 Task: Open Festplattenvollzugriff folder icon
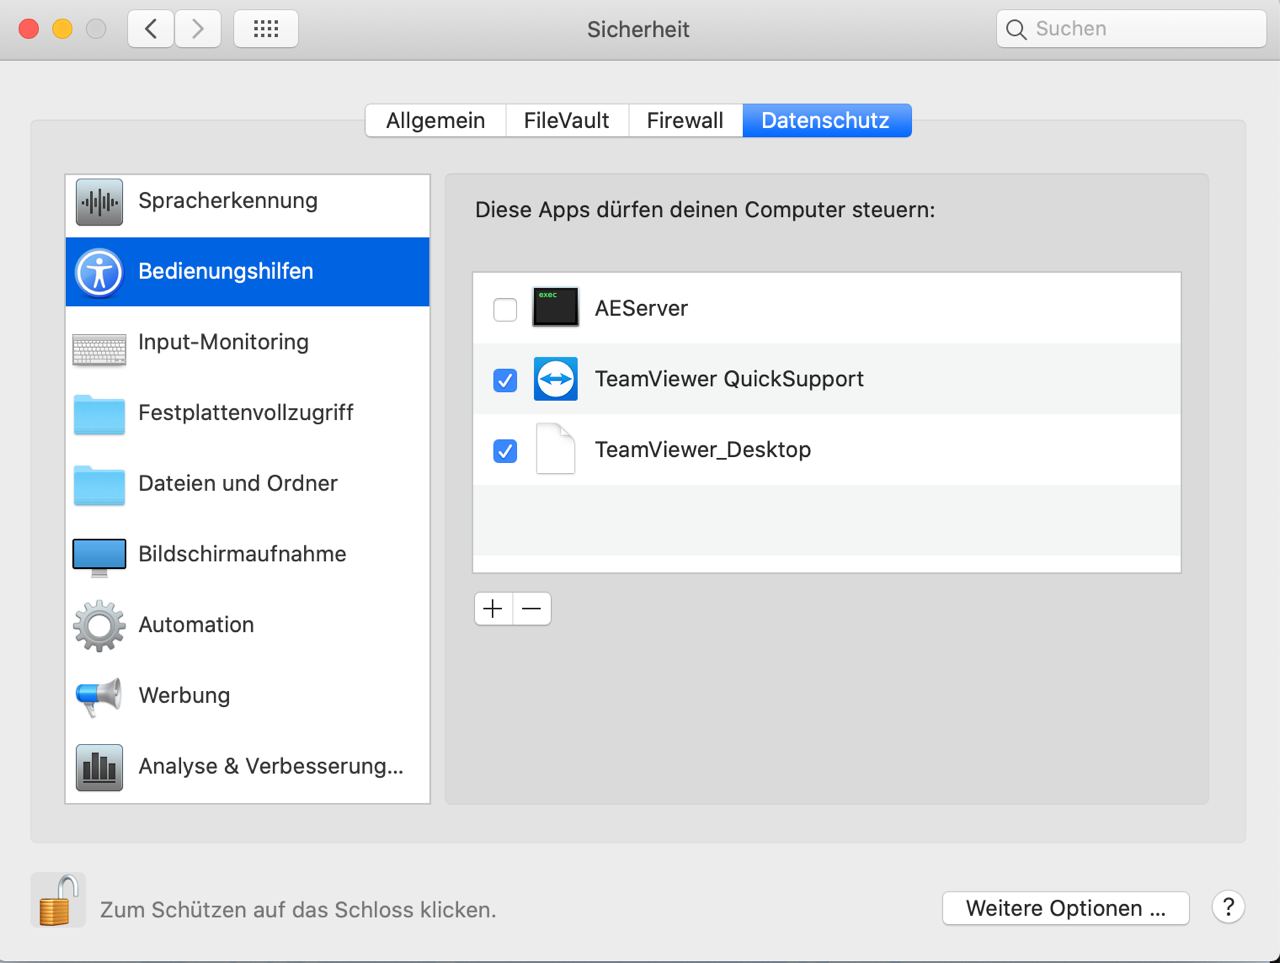click(x=99, y=414)
